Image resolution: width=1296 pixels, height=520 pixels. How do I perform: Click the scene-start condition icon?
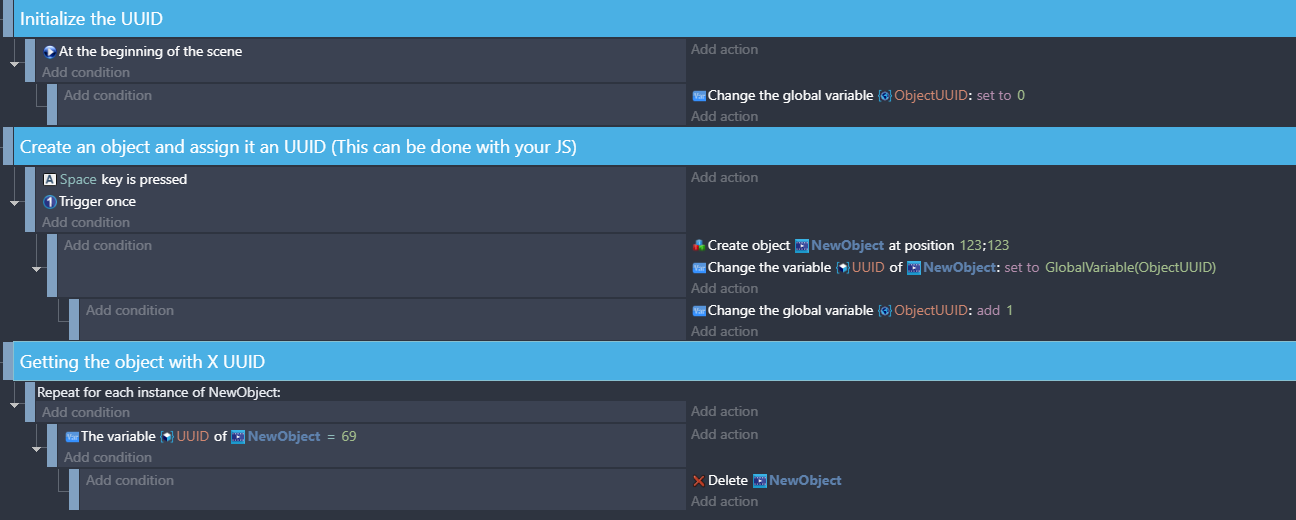coord(49,52)
